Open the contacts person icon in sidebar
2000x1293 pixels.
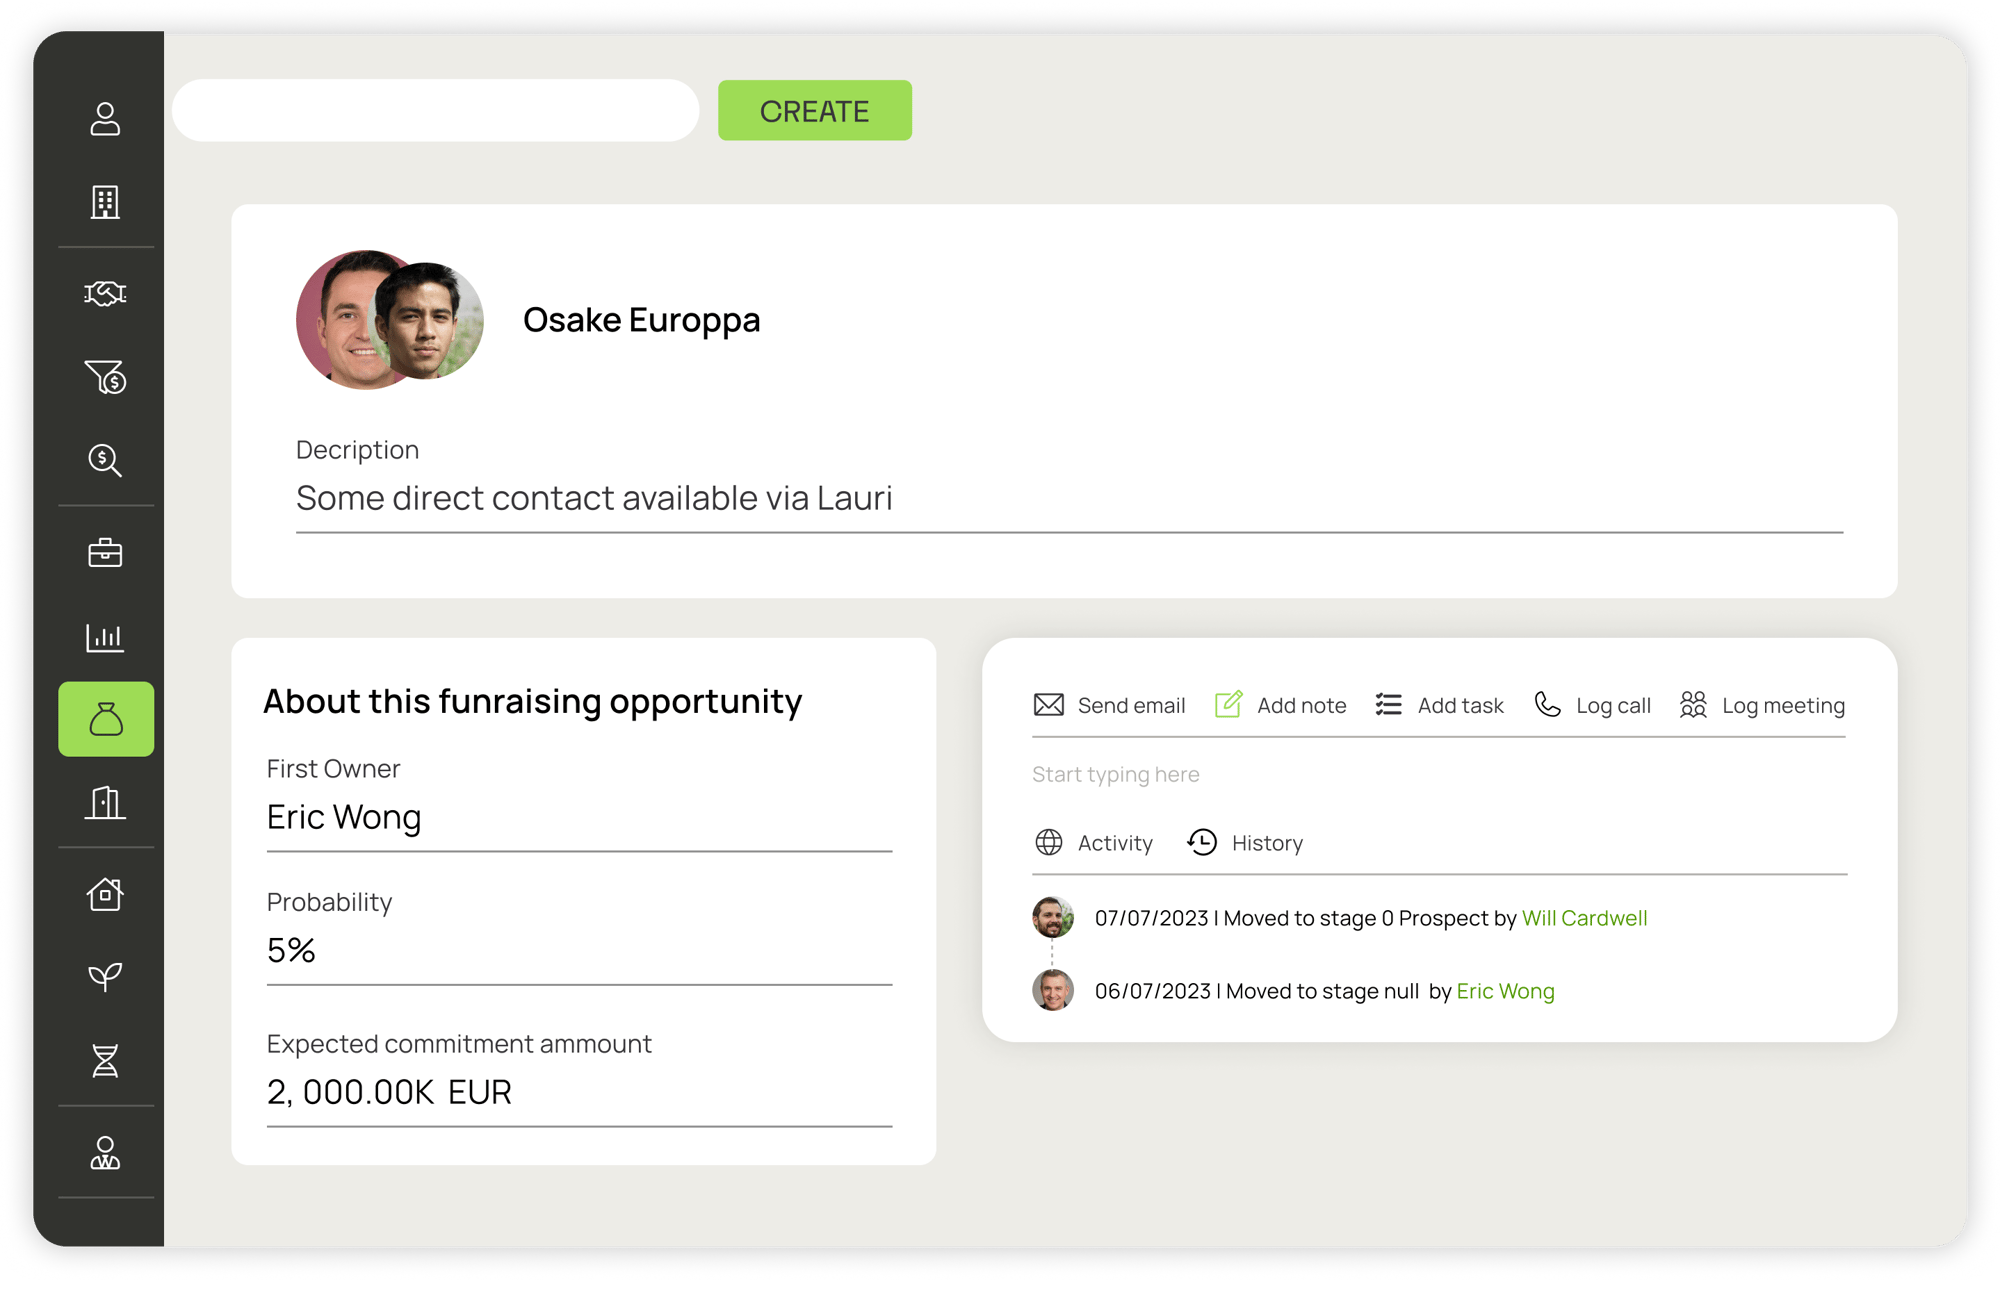point(105,118)
